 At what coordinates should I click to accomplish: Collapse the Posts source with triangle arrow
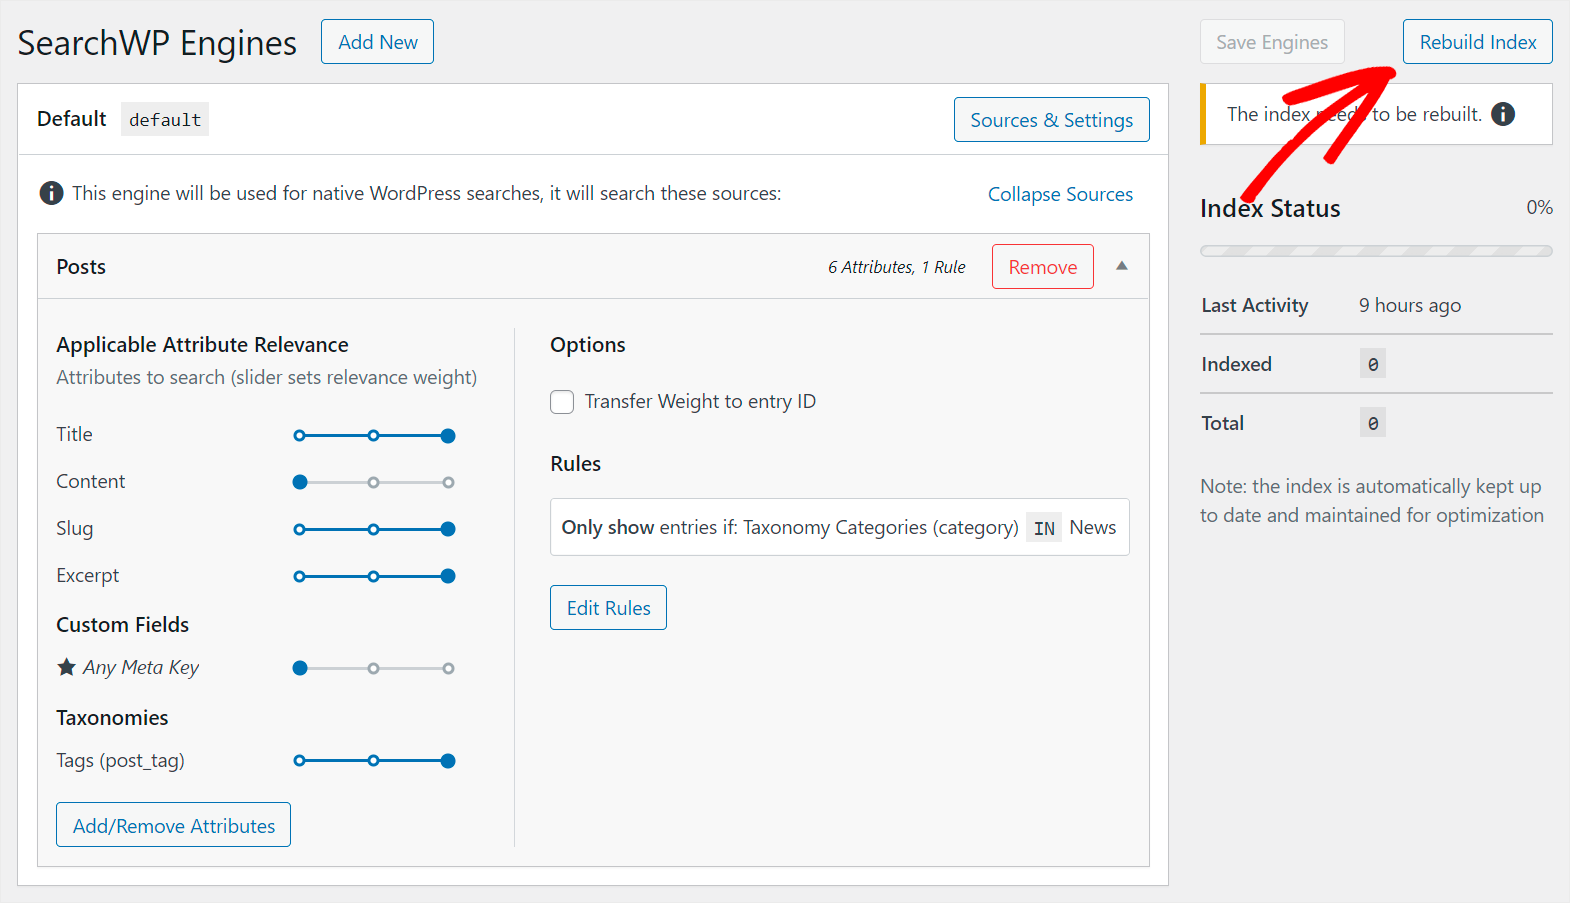pyautogui.click(x=1122, y=266)
